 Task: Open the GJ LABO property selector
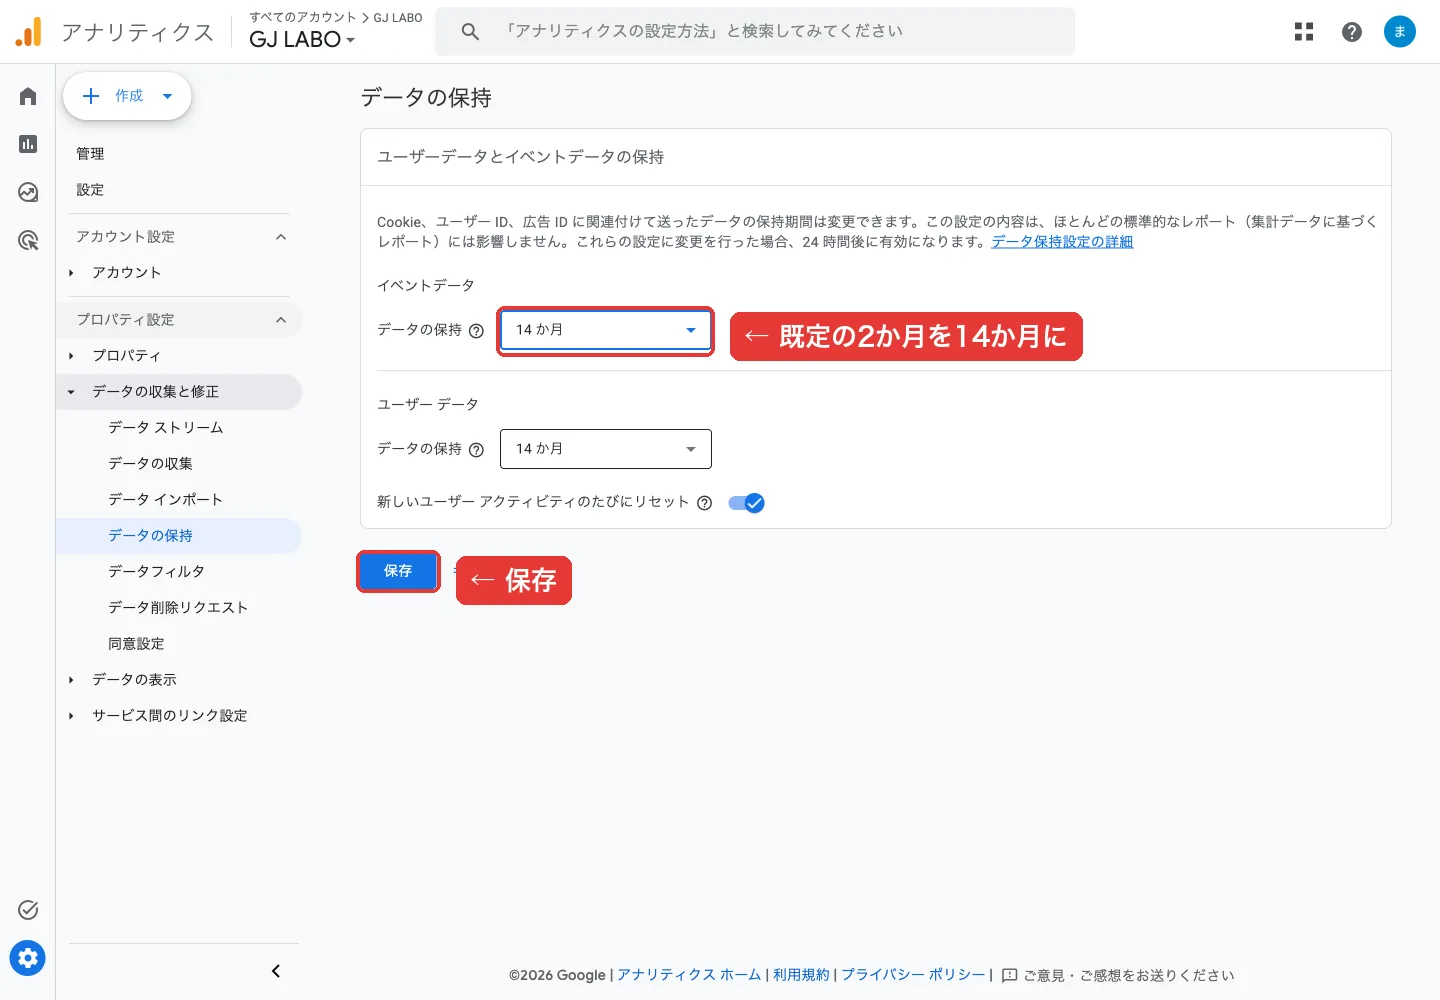point(302,39)
